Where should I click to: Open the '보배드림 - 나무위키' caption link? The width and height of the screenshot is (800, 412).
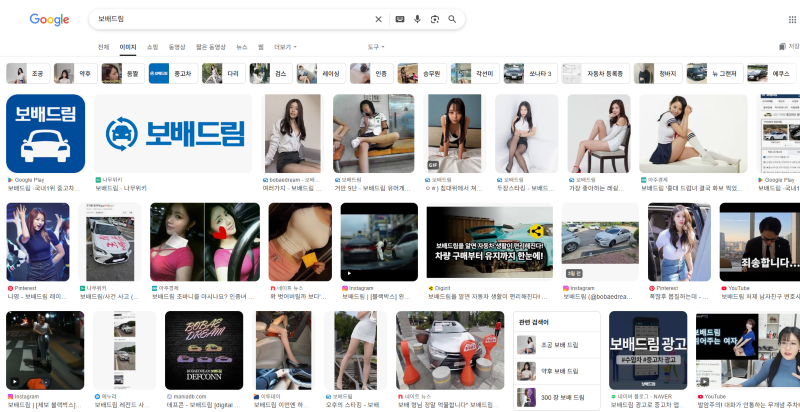click(121, 188)
